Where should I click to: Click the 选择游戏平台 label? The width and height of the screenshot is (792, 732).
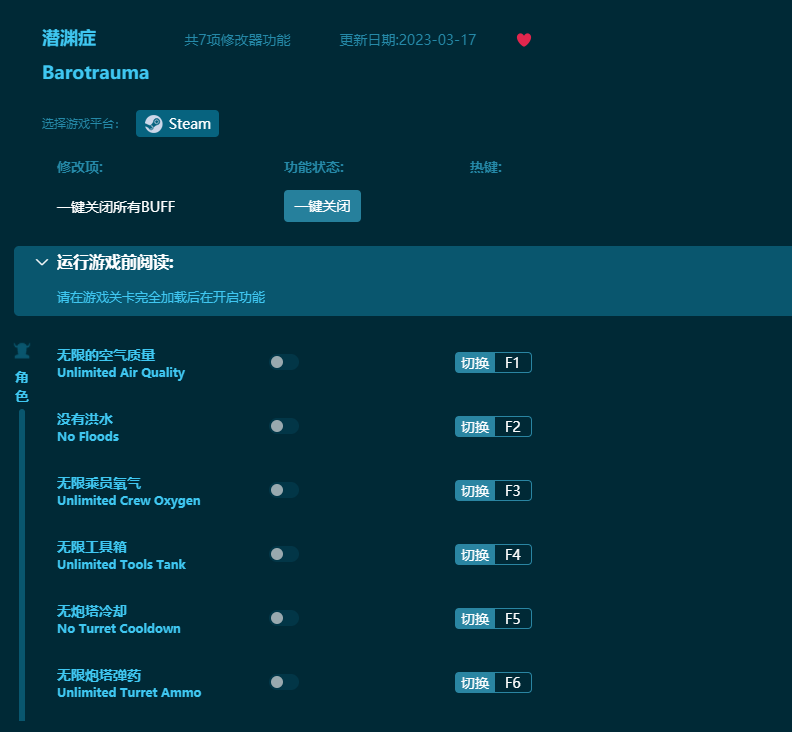80,124
